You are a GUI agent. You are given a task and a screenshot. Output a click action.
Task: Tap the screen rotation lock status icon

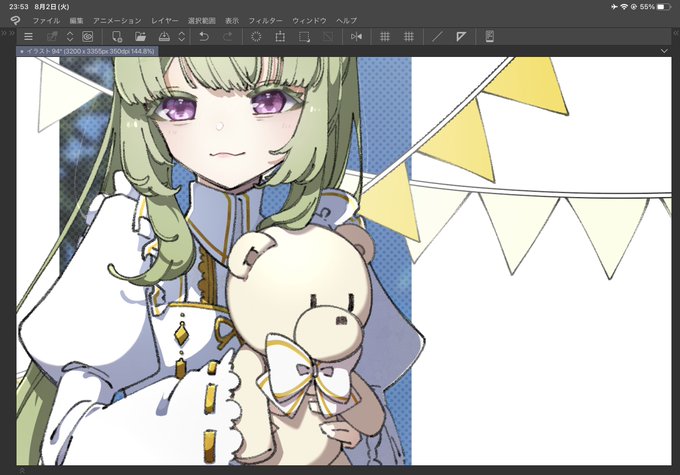pos(634,7)
